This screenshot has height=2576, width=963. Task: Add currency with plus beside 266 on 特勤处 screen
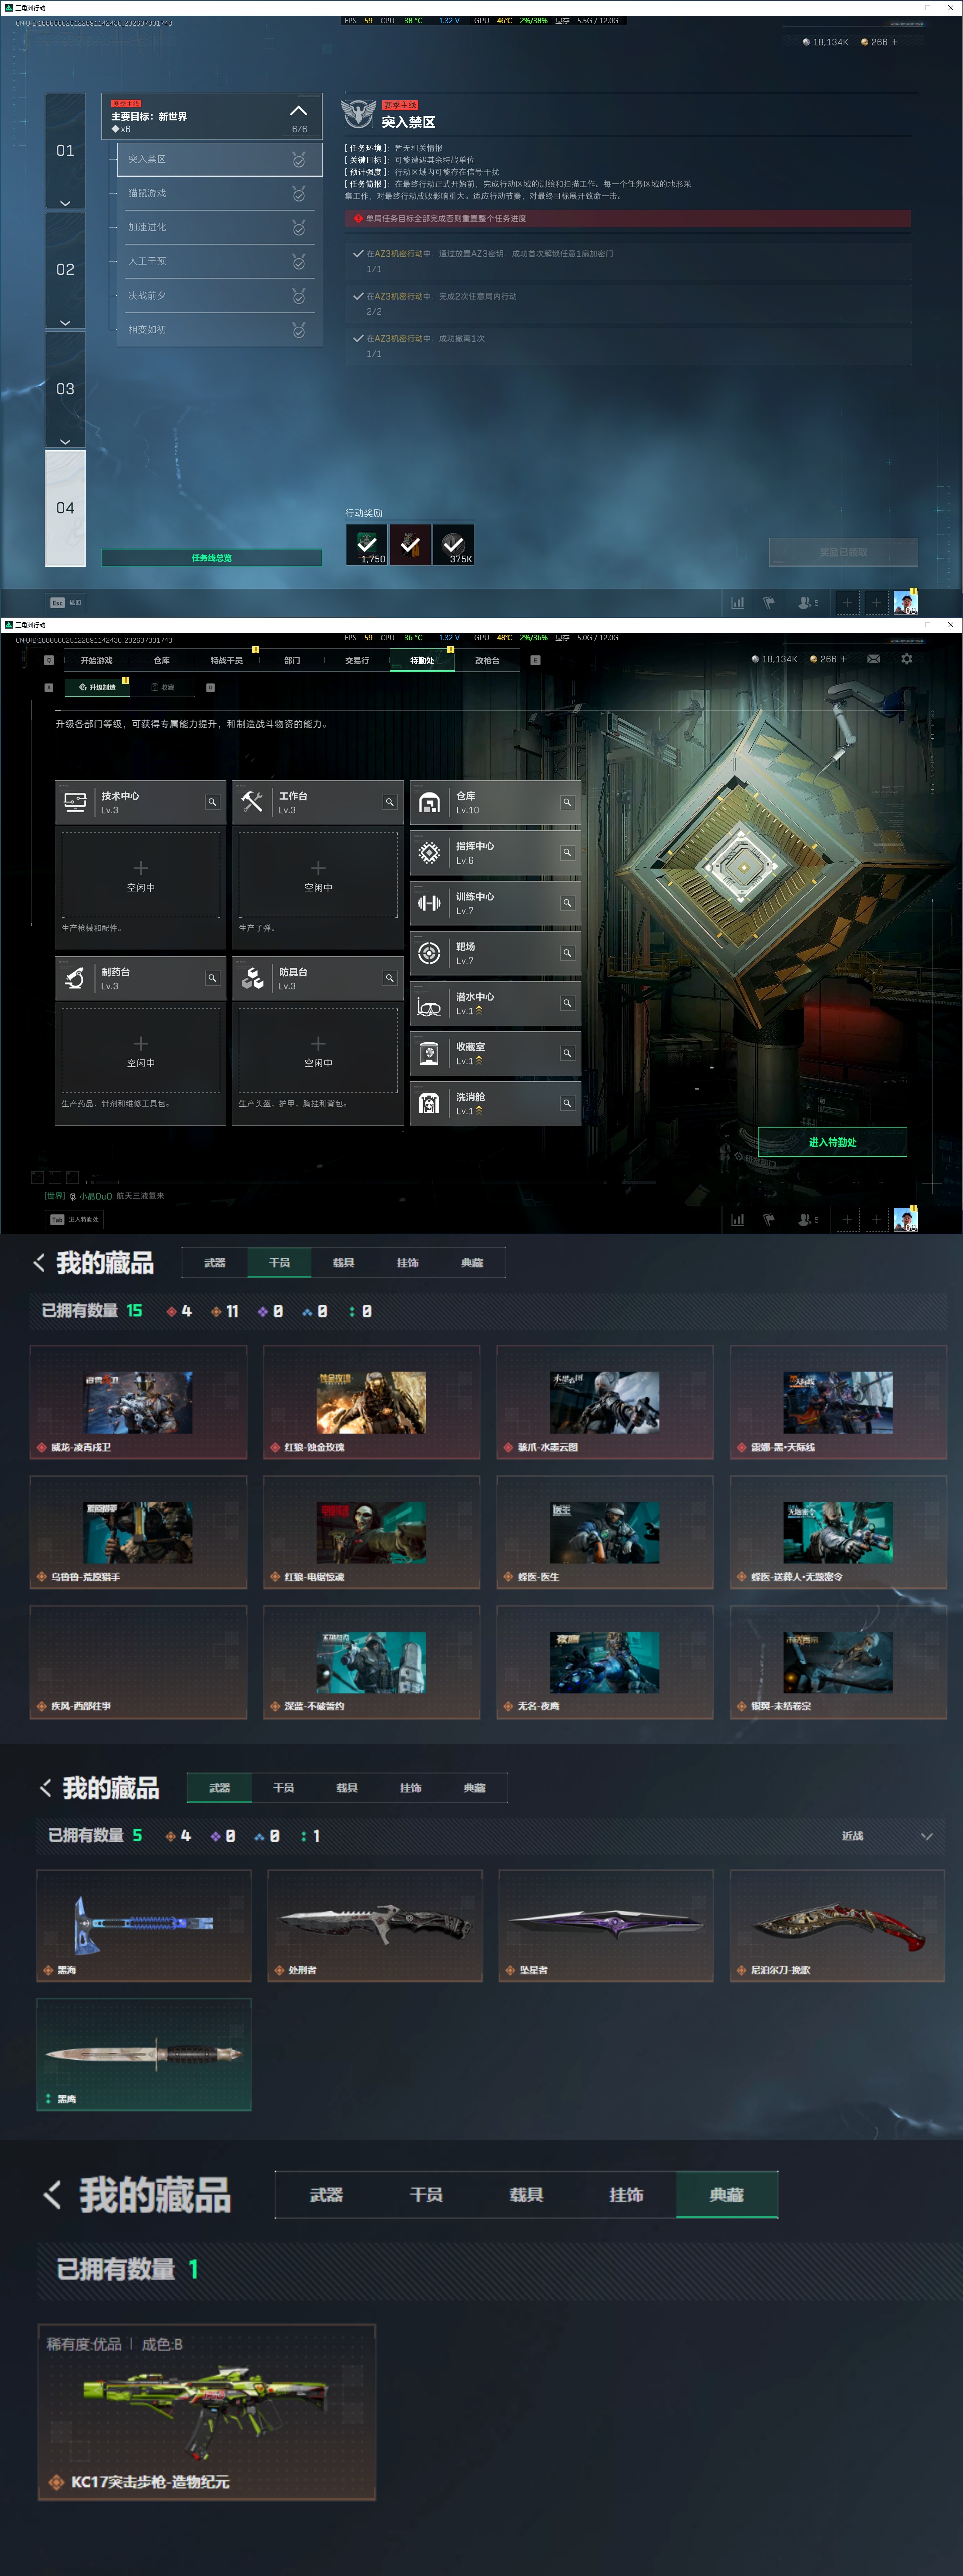pyautogui.click(x=843, y=659)
